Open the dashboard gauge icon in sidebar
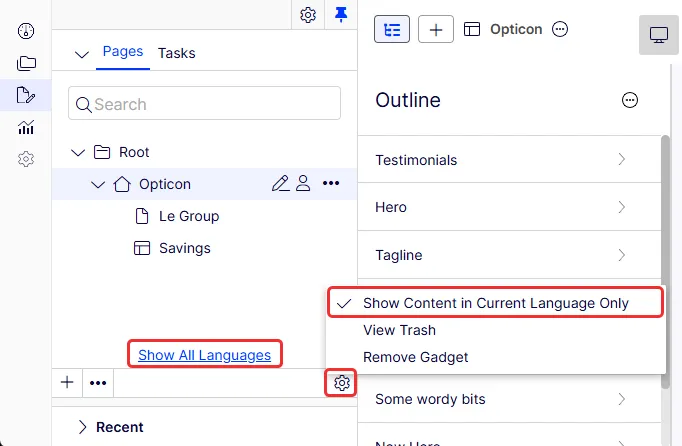 tap(26, 31)
